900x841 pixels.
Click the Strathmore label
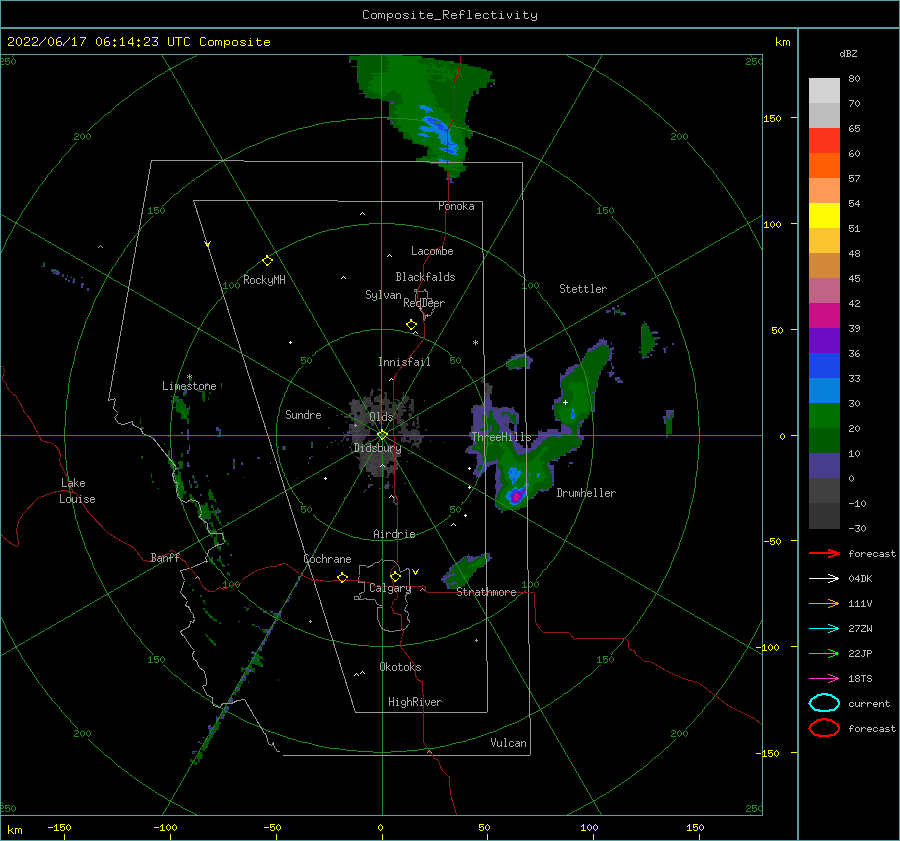(x=486, y=592)
